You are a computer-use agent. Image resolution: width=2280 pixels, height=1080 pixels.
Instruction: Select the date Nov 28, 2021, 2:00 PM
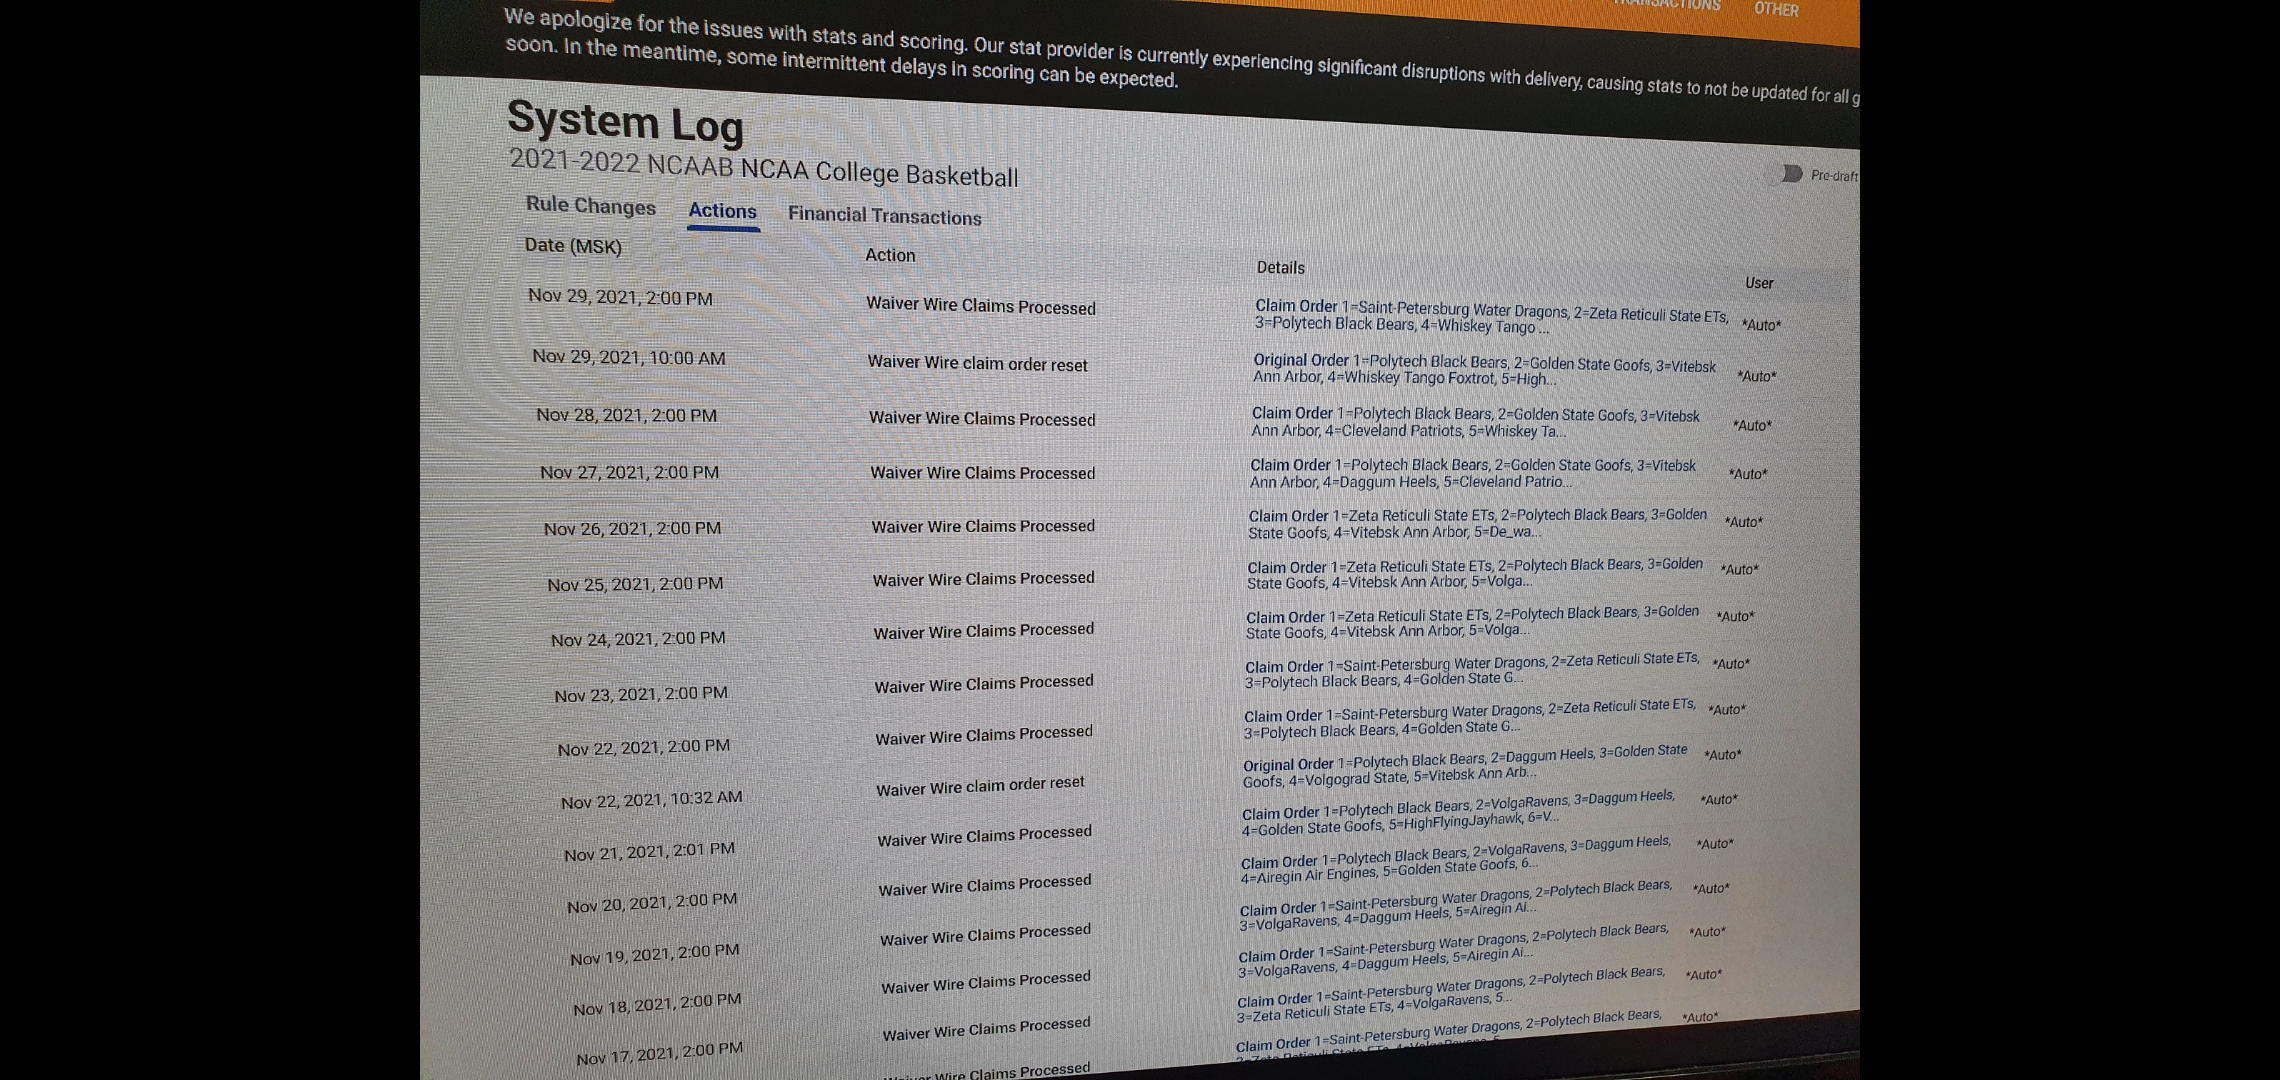pos(626,415)
